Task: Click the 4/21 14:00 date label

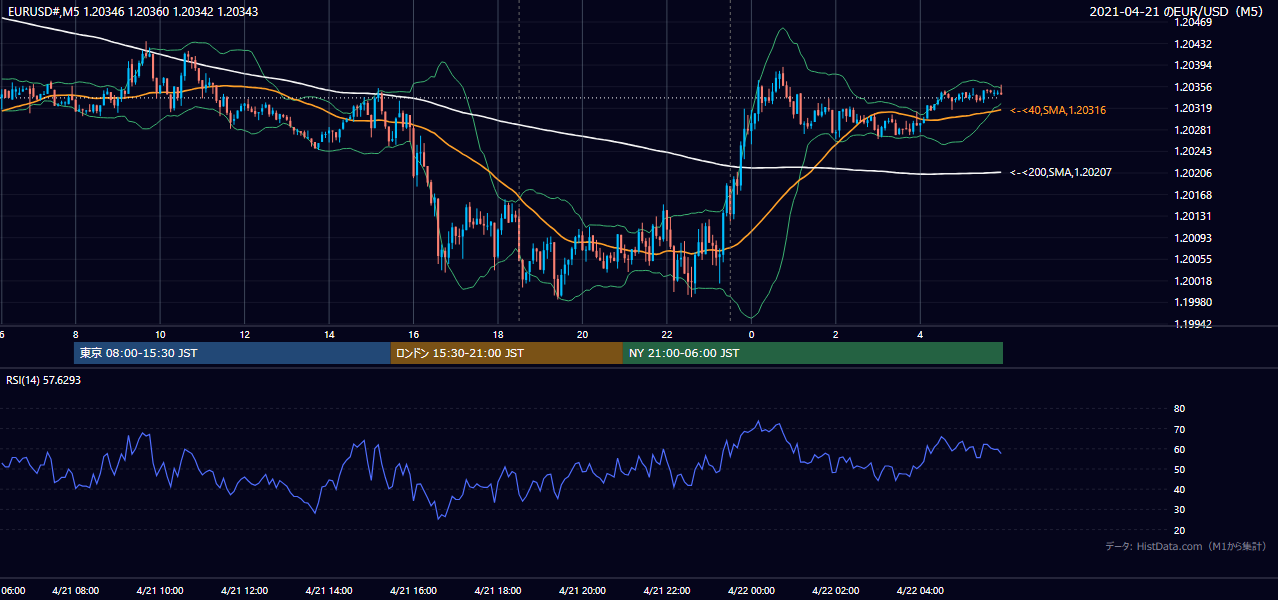Action: 329,591
